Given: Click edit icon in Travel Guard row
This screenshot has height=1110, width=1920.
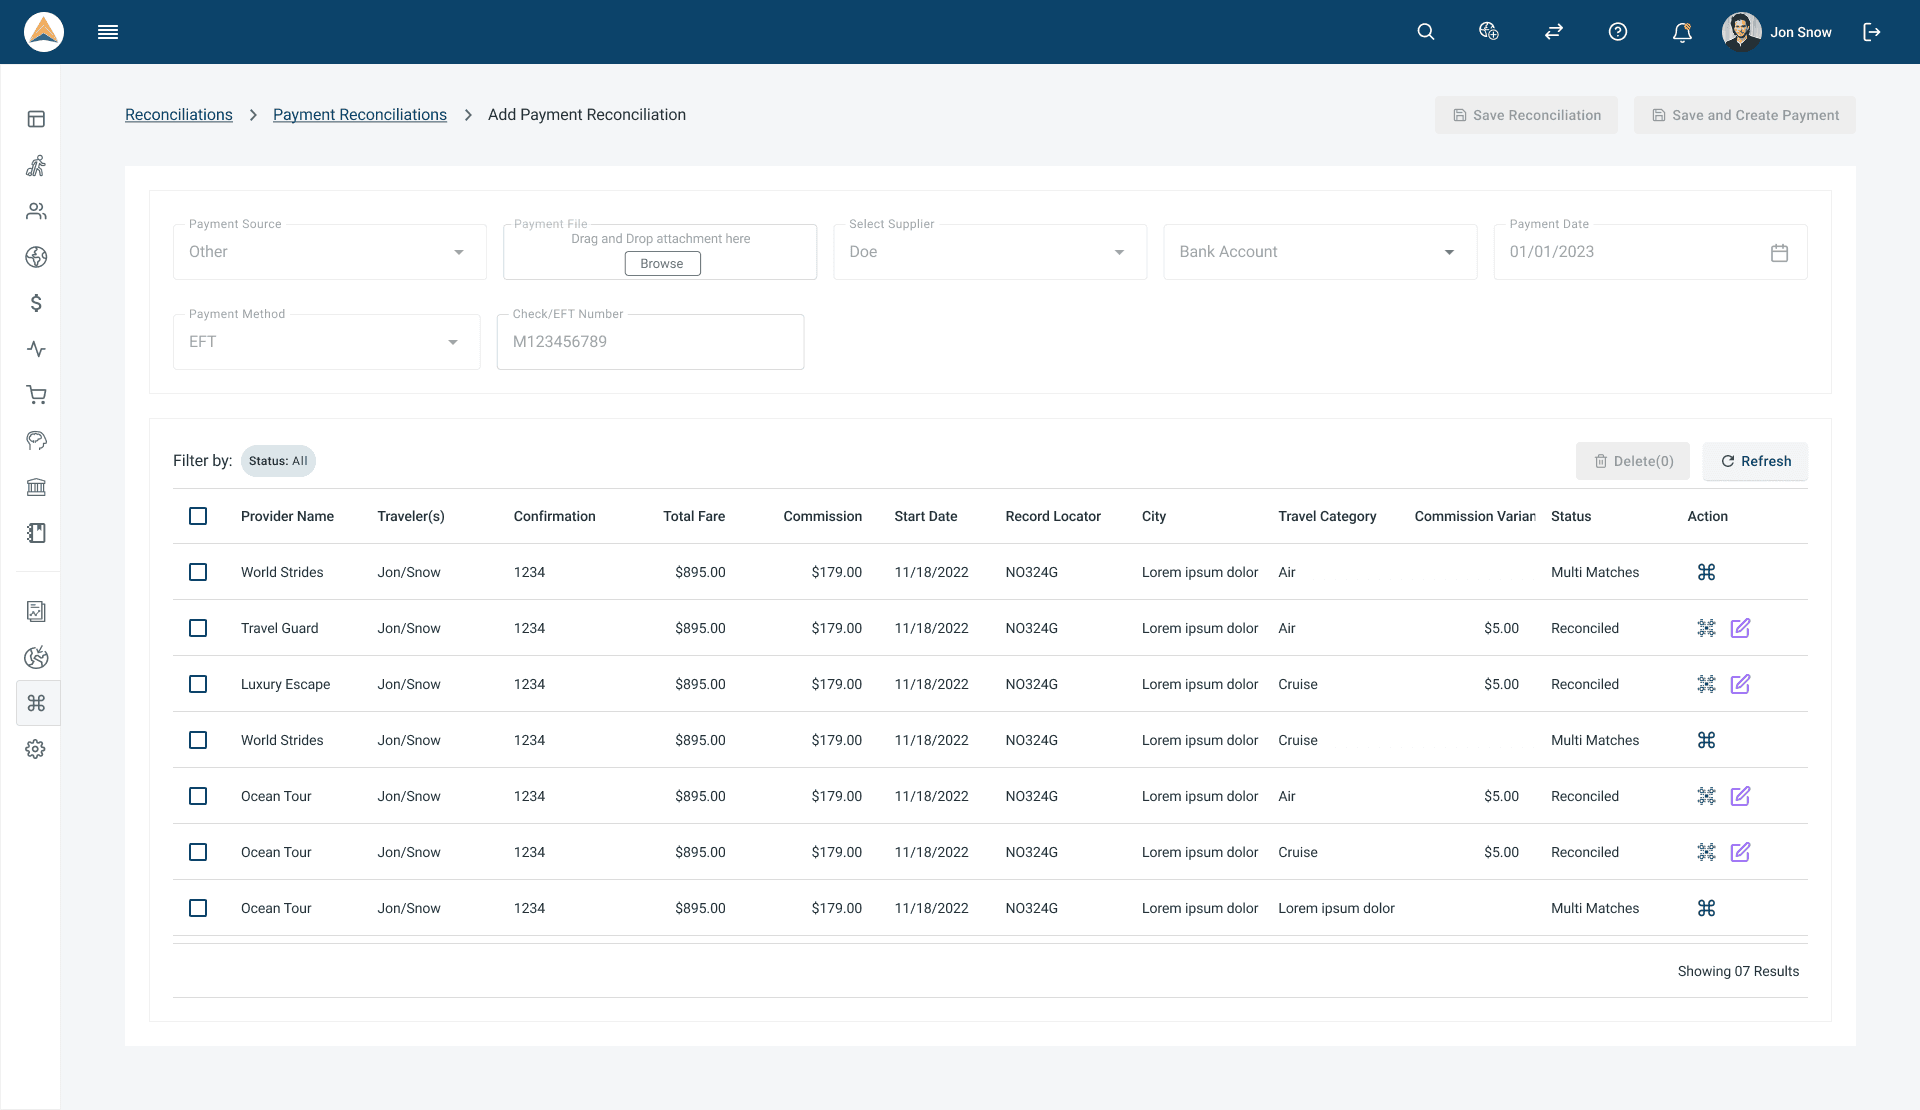Looking at the screenshot, I should 1740,628.
